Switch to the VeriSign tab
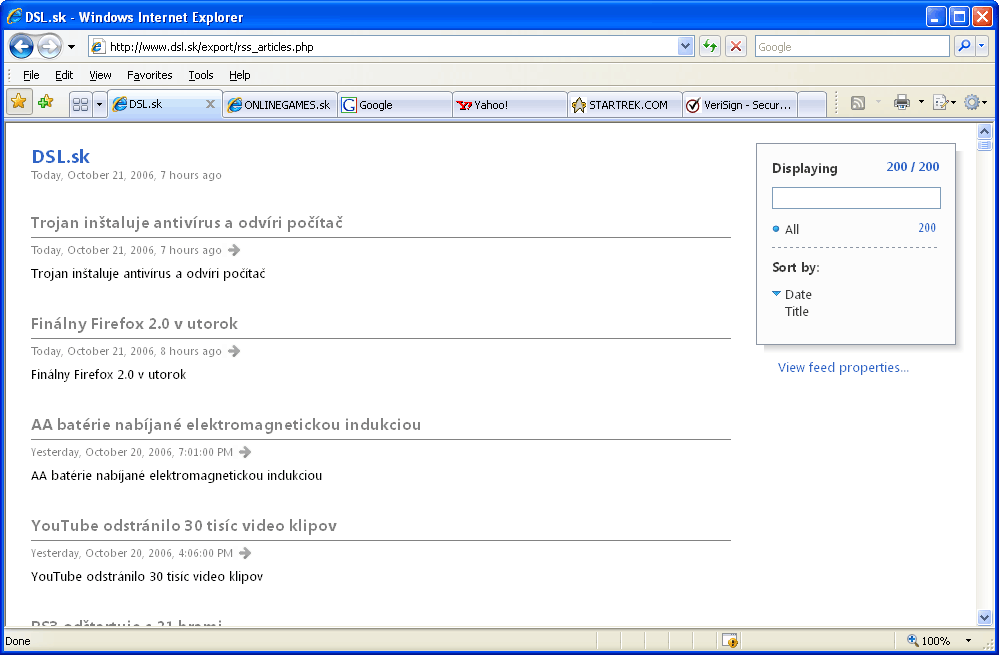This screenshot has height=655, width=999. [x=740, y=105]
